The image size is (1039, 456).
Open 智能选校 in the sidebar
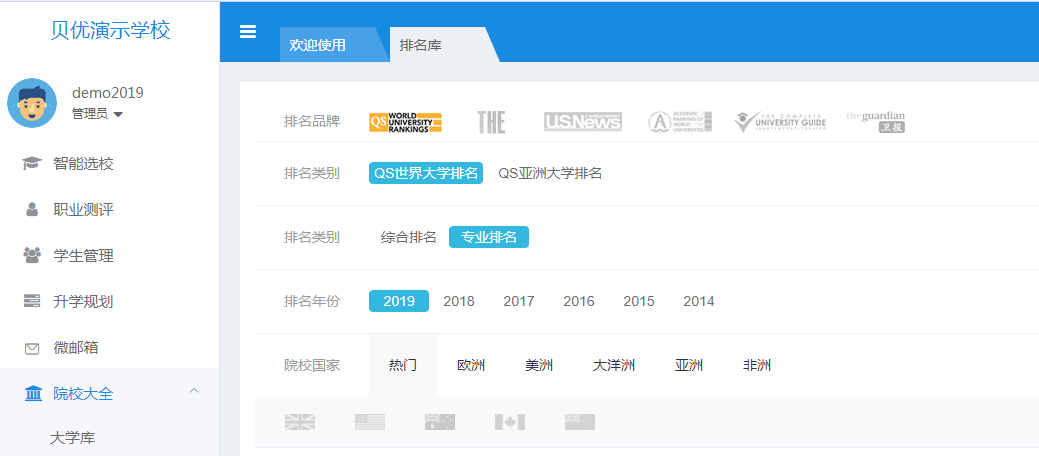(83, 163)
